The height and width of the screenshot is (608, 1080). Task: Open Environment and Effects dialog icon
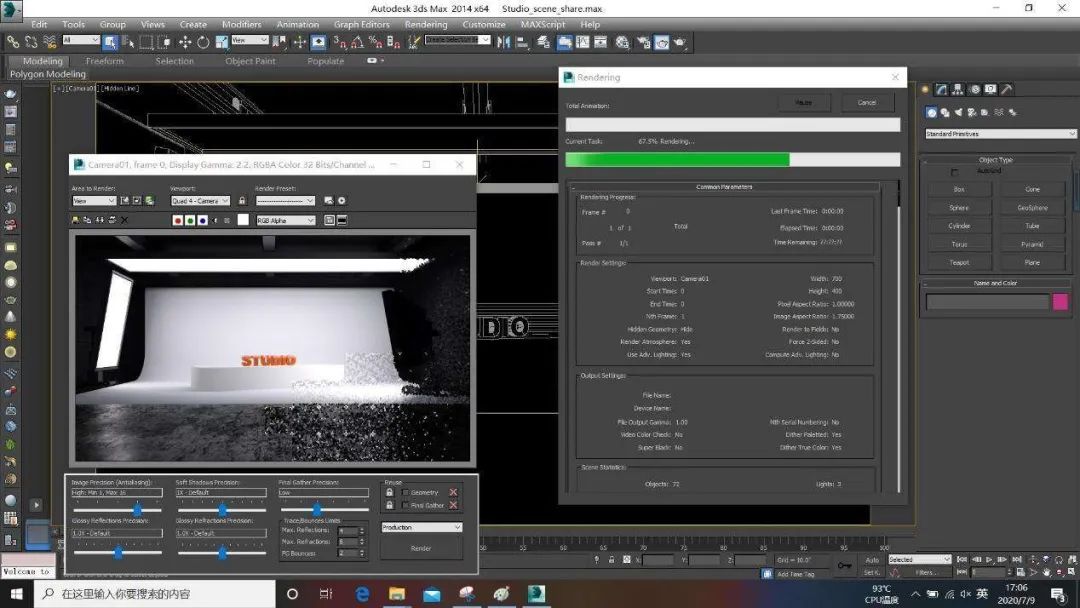[x=342, y=200]
